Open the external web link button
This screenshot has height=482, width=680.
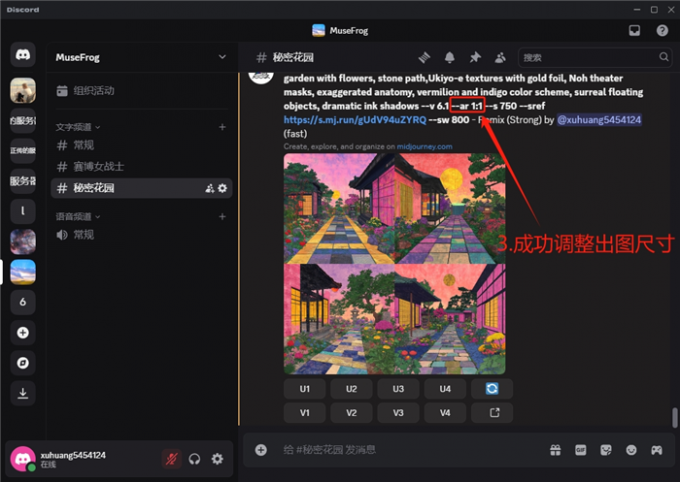(x=492, y=413)
